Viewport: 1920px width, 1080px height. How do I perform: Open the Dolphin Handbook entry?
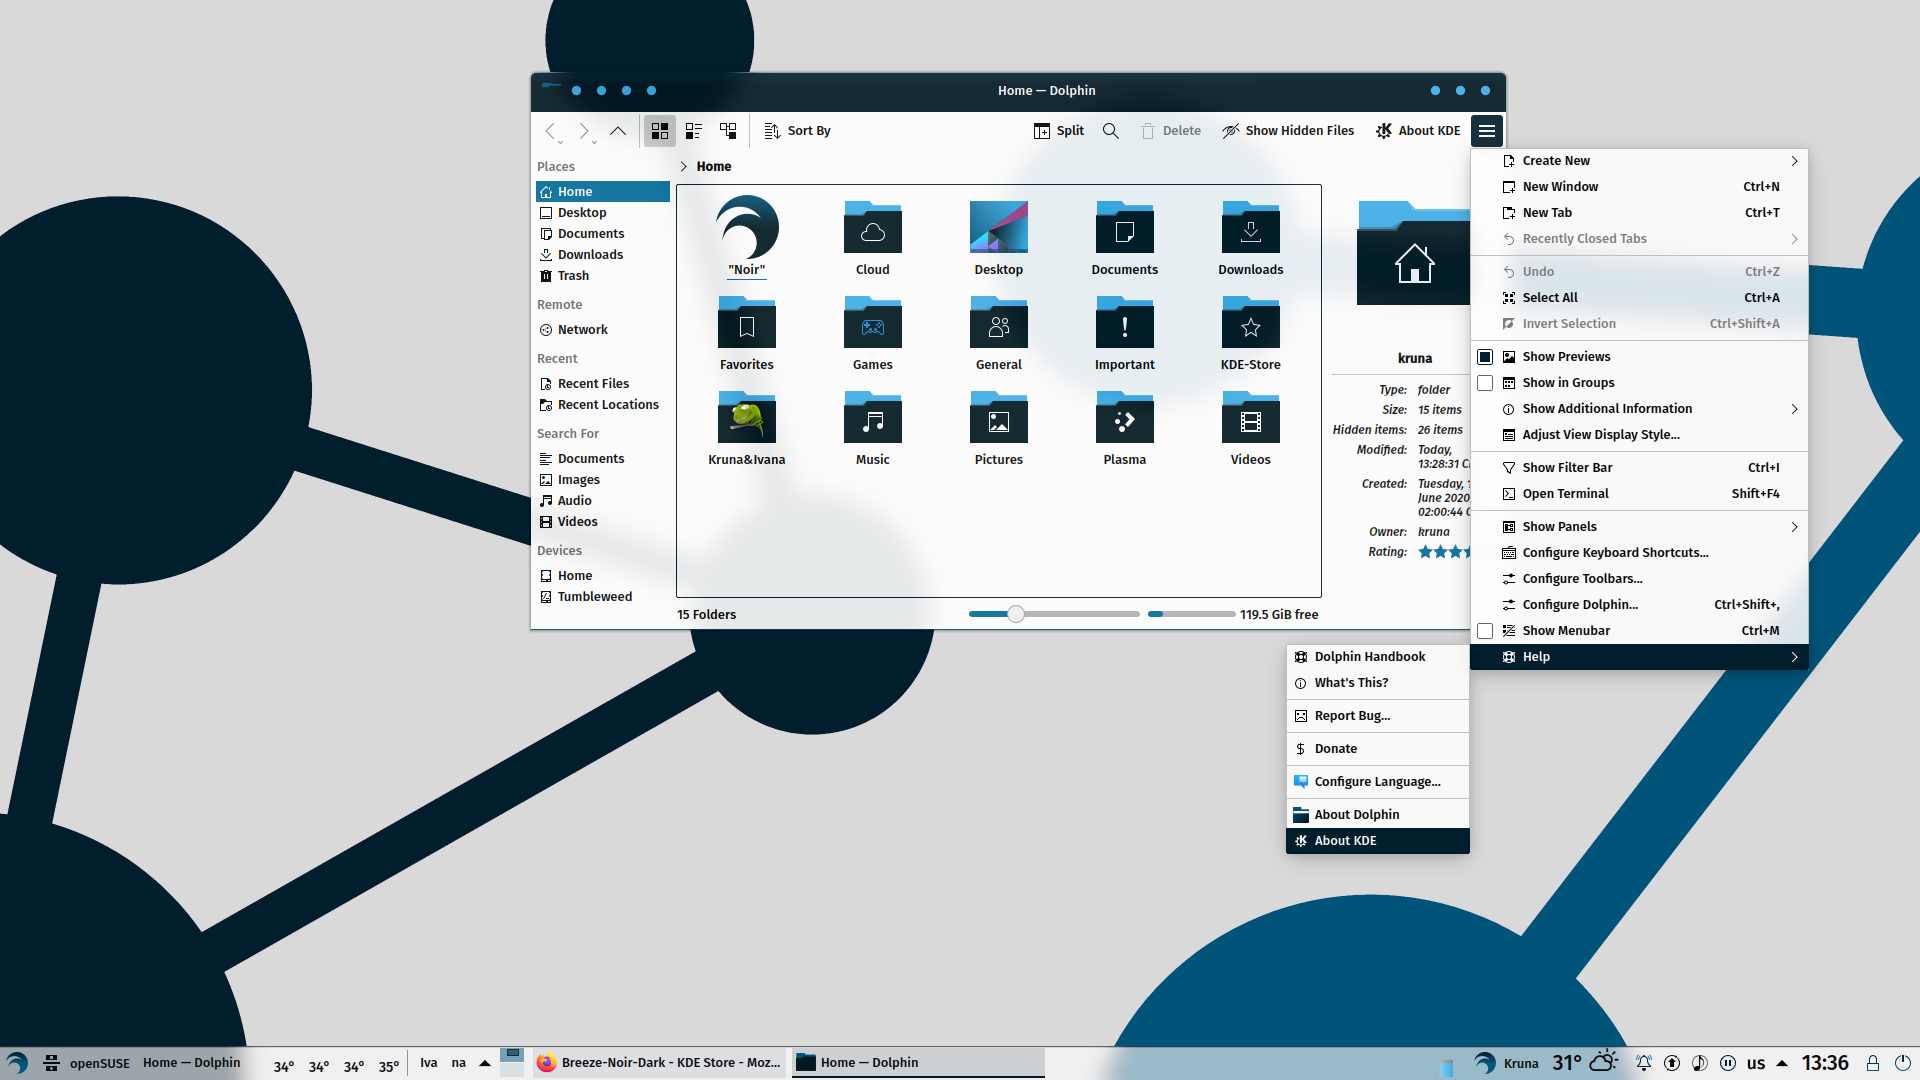coord(1378,657)
